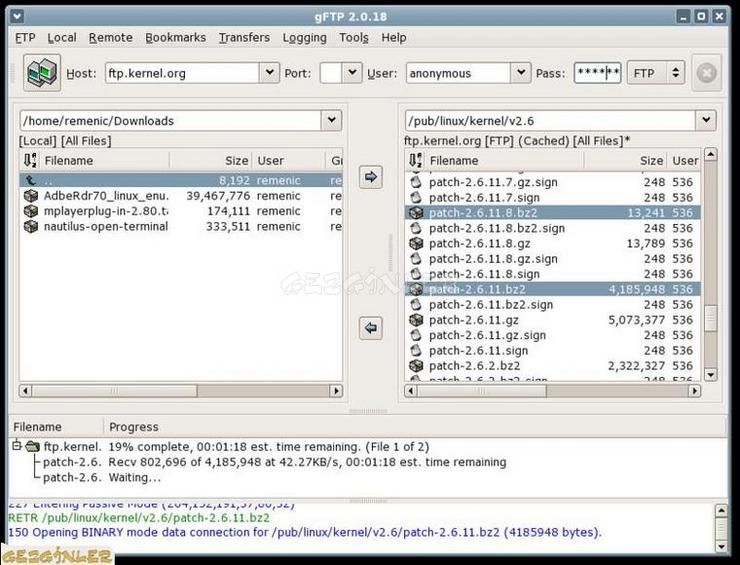This screenshot has width=740, height=565.
Task: Click the local pane horizontal scrollbar thumb
Action: tap(115, 391)
